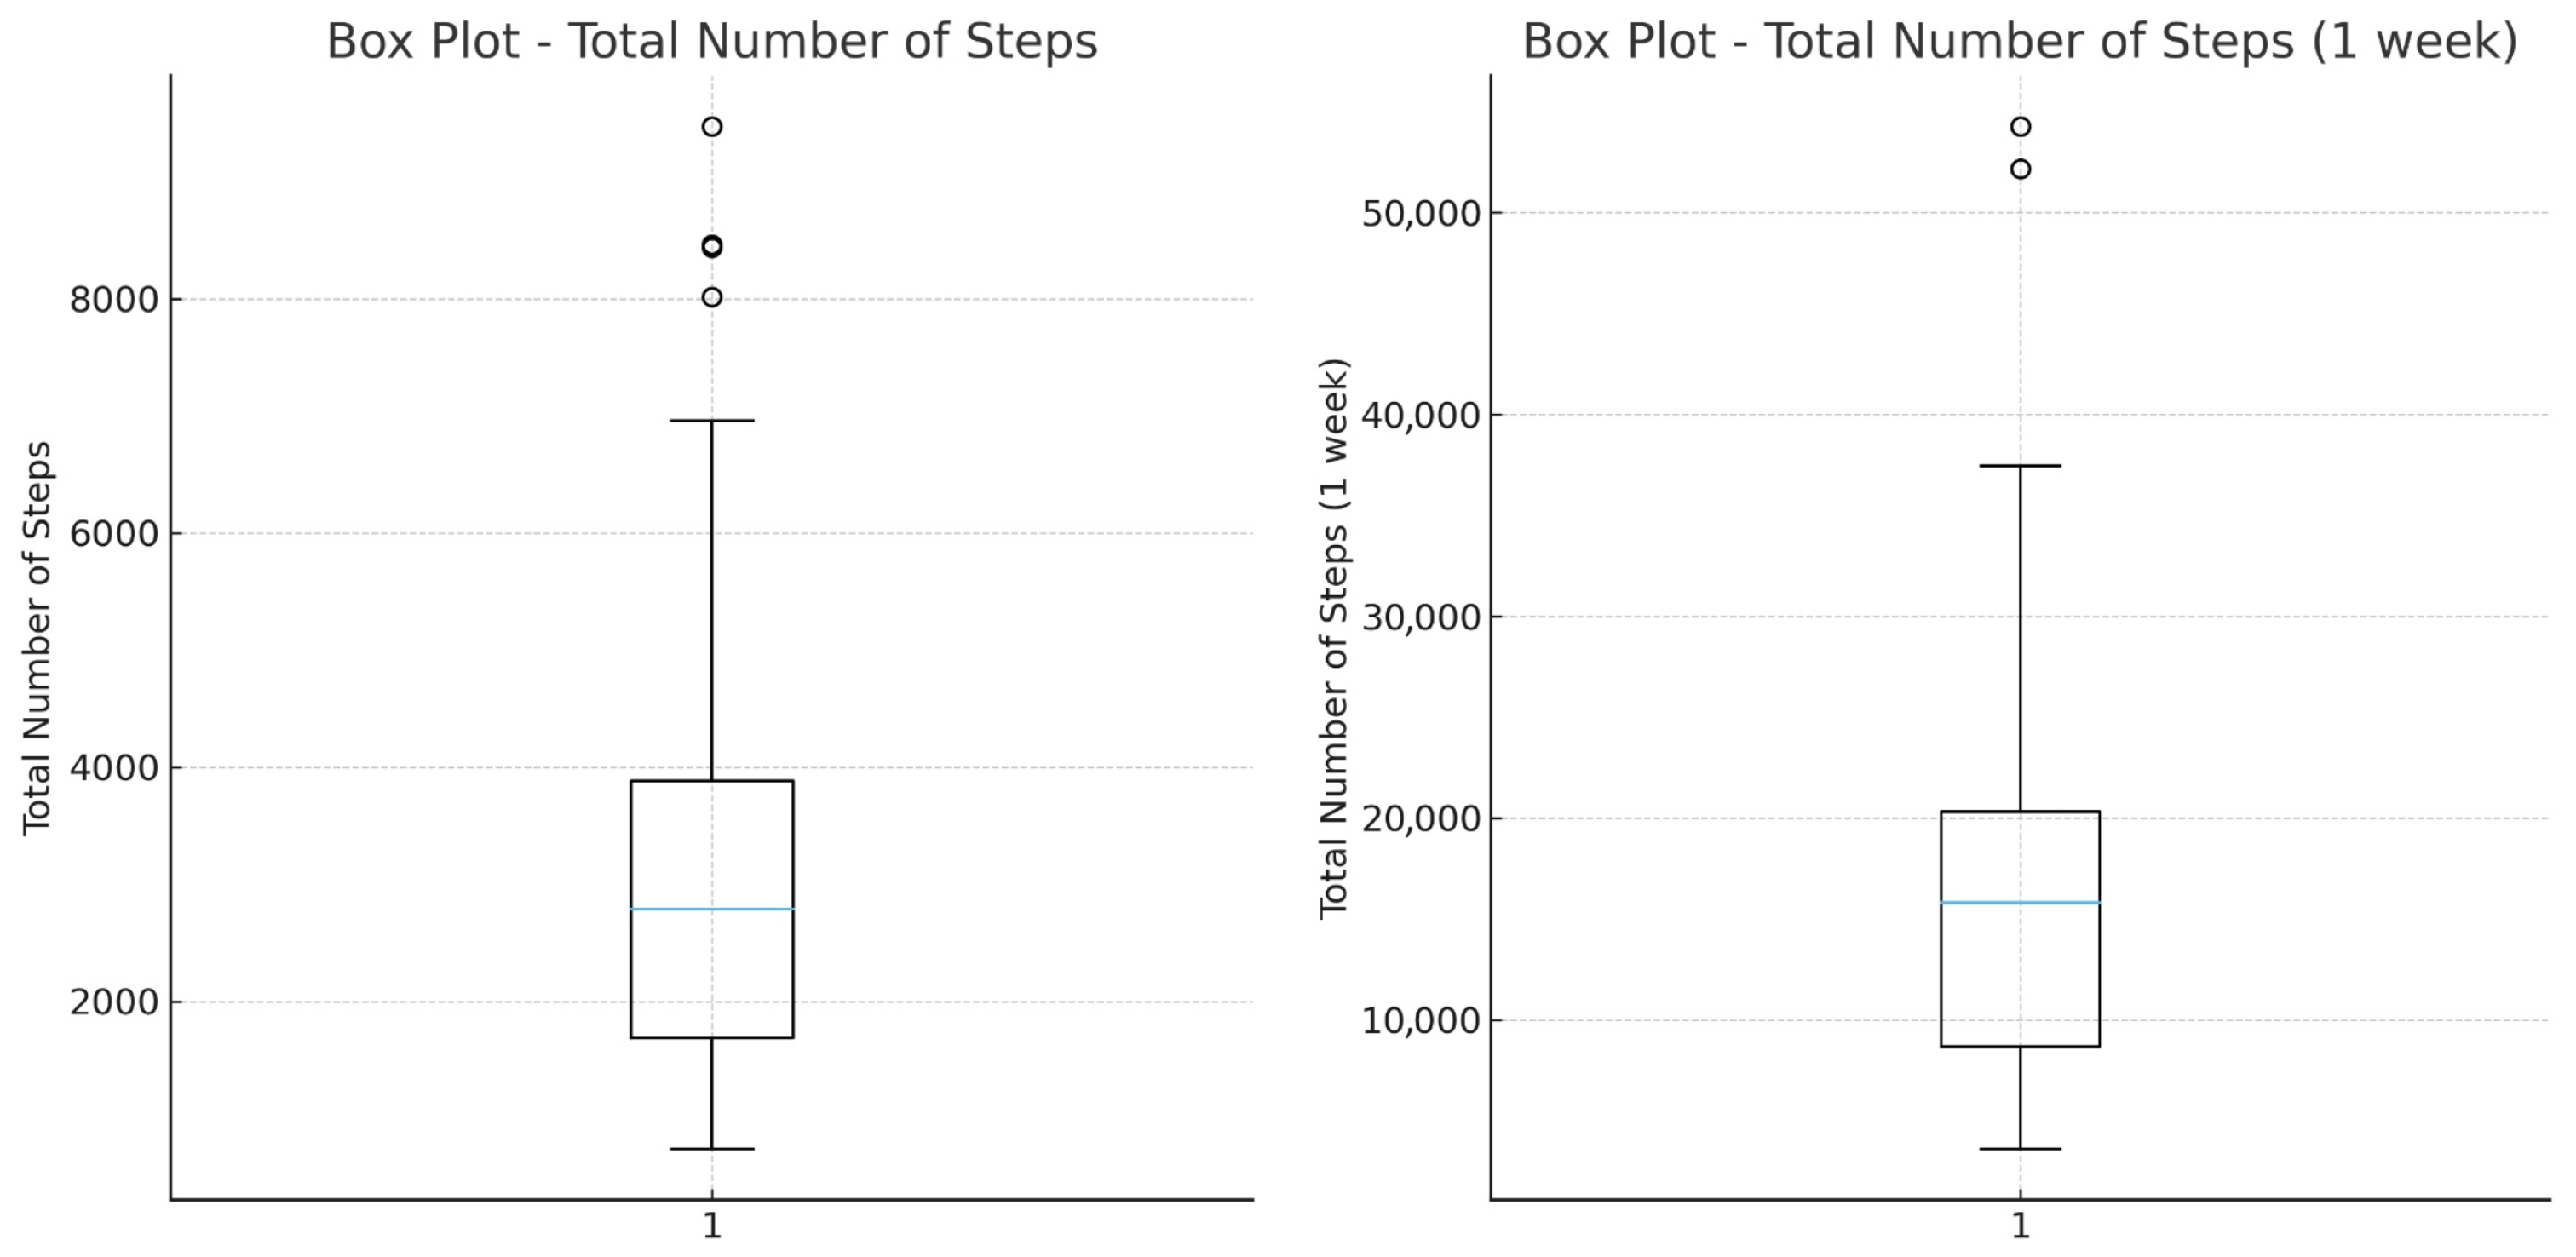Click the topmost outlier in the left plot
2576x1257 pixels.
(712, 127)
